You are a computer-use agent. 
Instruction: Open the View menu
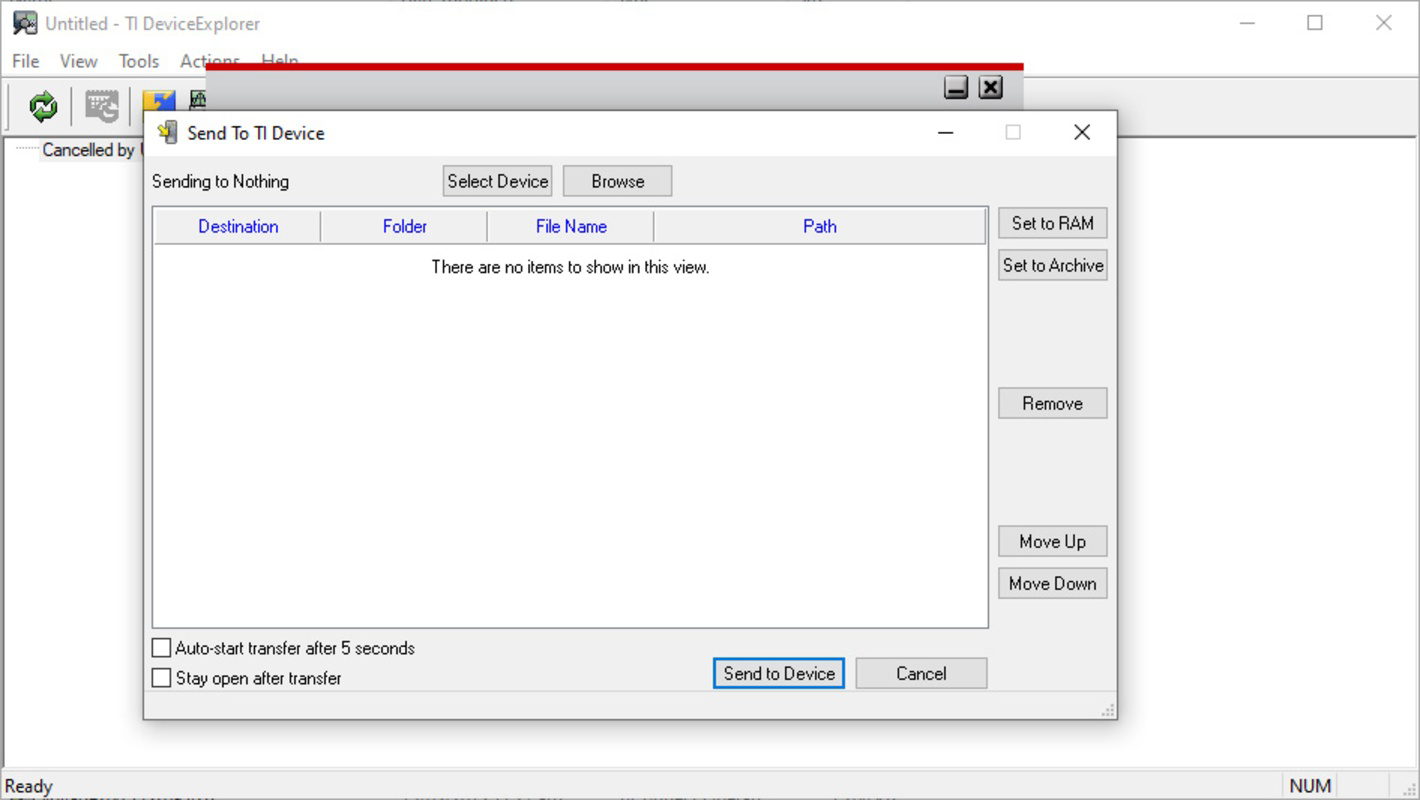coord(78,61)
